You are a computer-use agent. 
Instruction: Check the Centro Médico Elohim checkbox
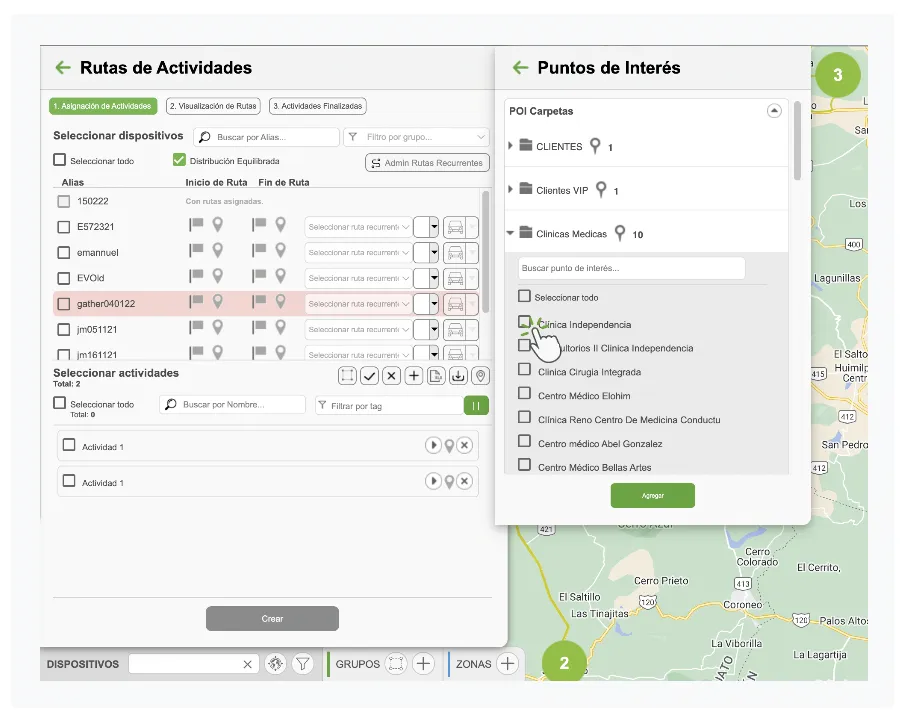click(x=524, y=393)
